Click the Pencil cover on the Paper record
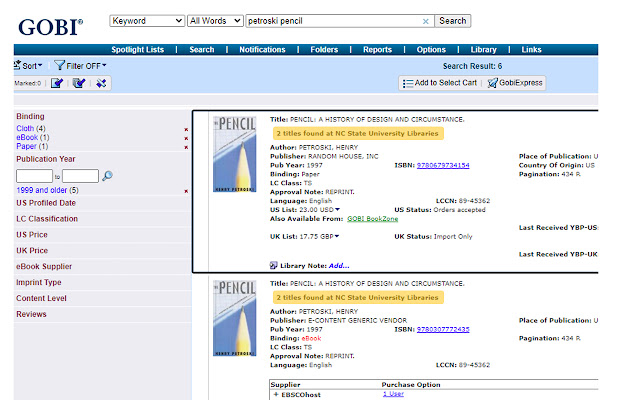Image resolution: width=640 pixels, height=400 pixels. pyautogui.click(x=235, y=154)
